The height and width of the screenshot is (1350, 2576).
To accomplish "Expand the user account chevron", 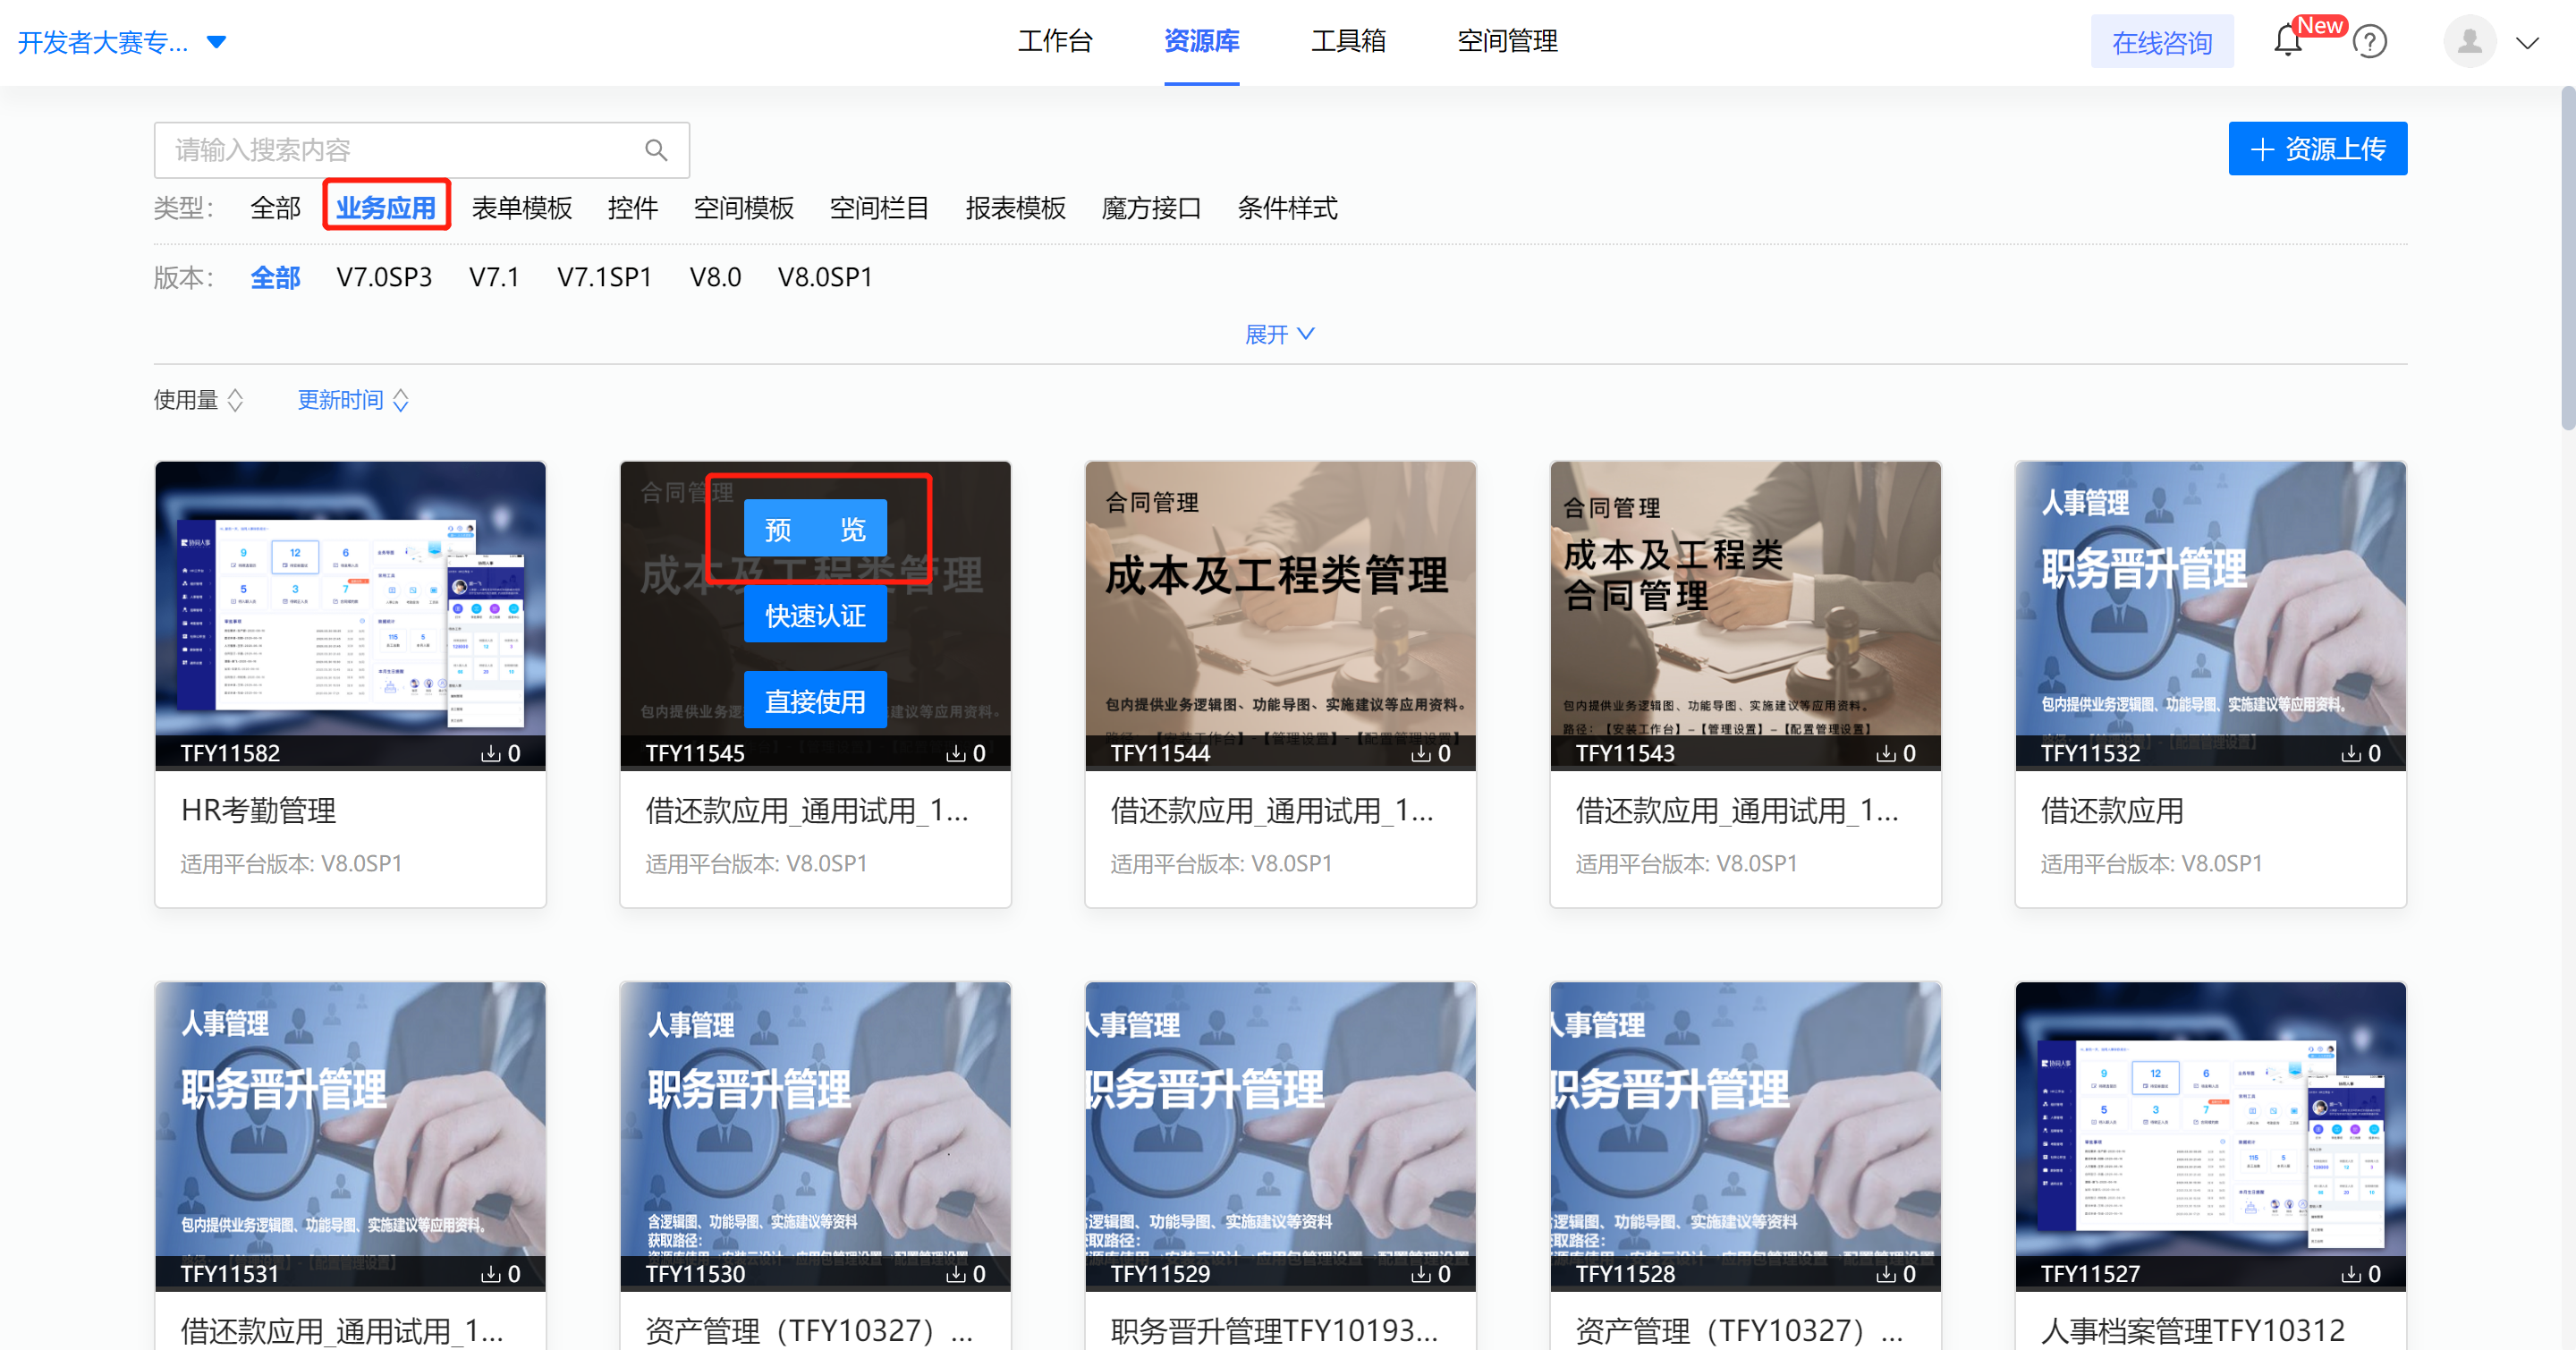I will (x=2527, y=43).
